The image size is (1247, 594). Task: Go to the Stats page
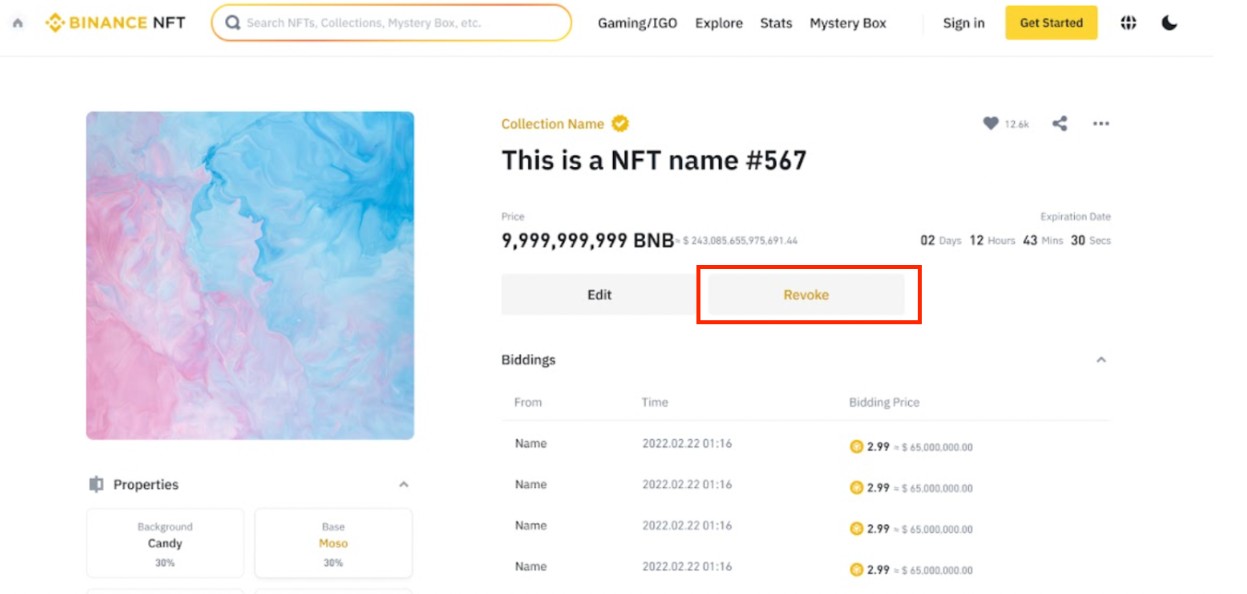point(776,23)
